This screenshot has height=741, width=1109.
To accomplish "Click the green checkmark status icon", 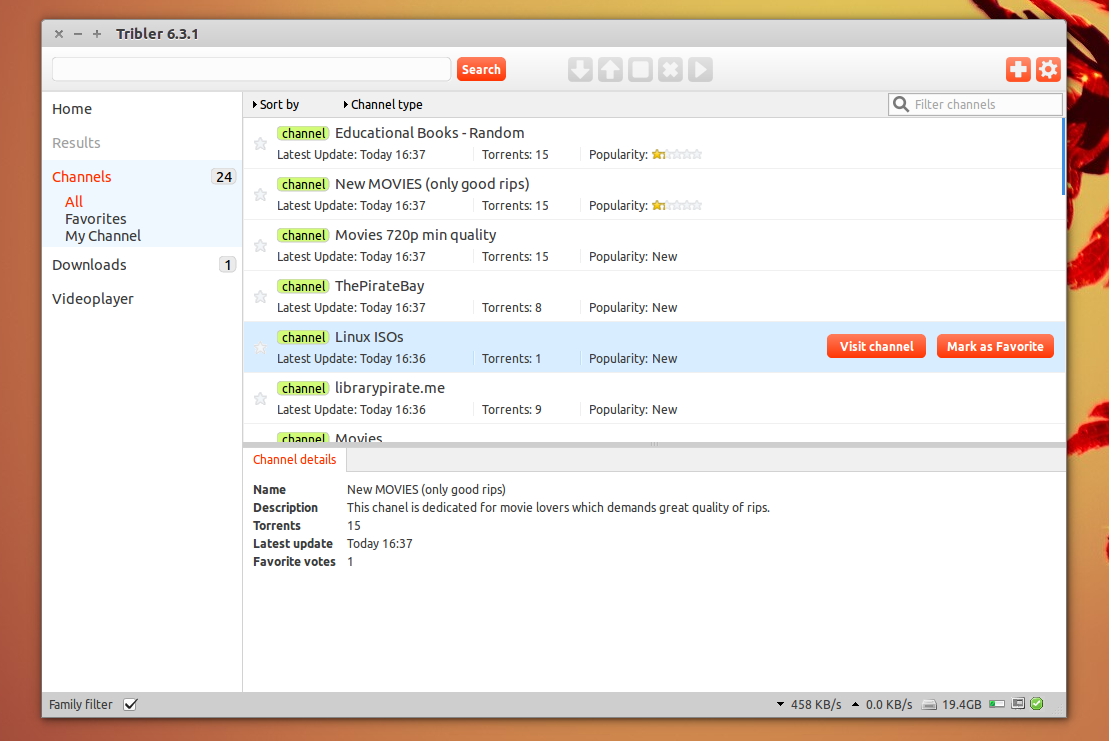I will coord(1037,704).
